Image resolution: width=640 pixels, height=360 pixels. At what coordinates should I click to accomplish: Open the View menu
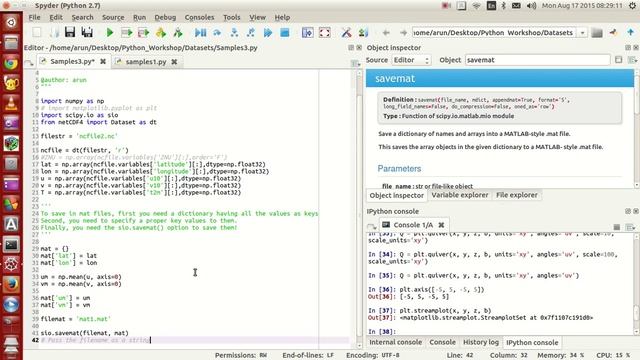(x=257, y=17)
